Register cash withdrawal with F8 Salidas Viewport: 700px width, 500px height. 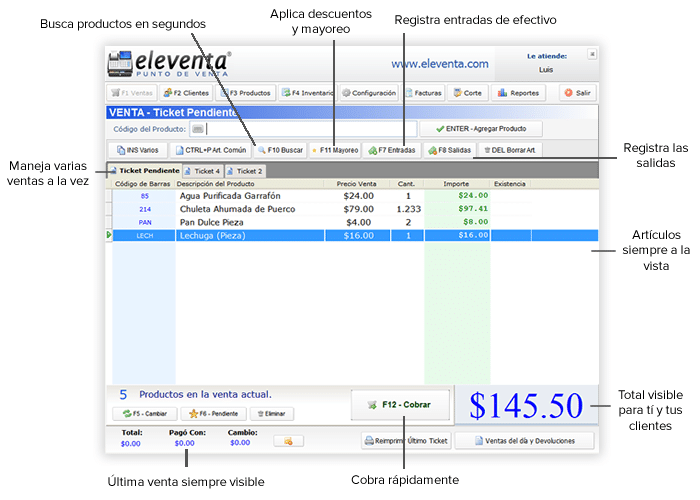[x=448, y=150]
